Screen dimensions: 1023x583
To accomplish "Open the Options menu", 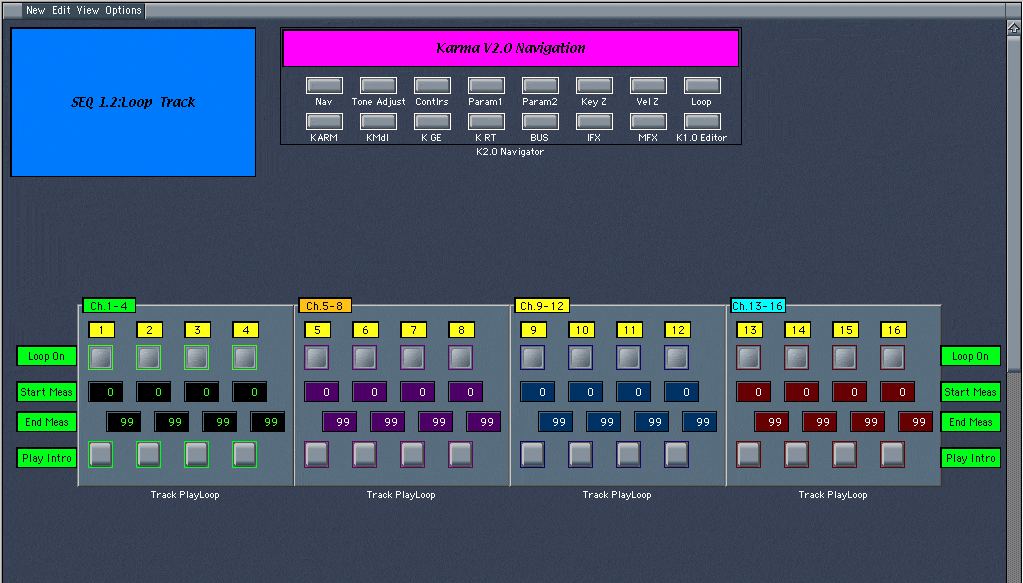I will (123, 10).
